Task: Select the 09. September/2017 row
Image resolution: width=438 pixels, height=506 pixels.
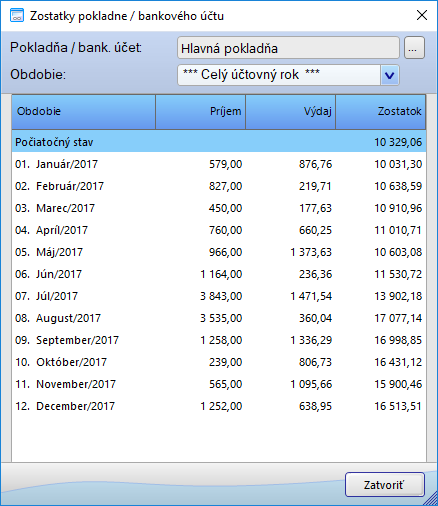Action: (219, 340)
